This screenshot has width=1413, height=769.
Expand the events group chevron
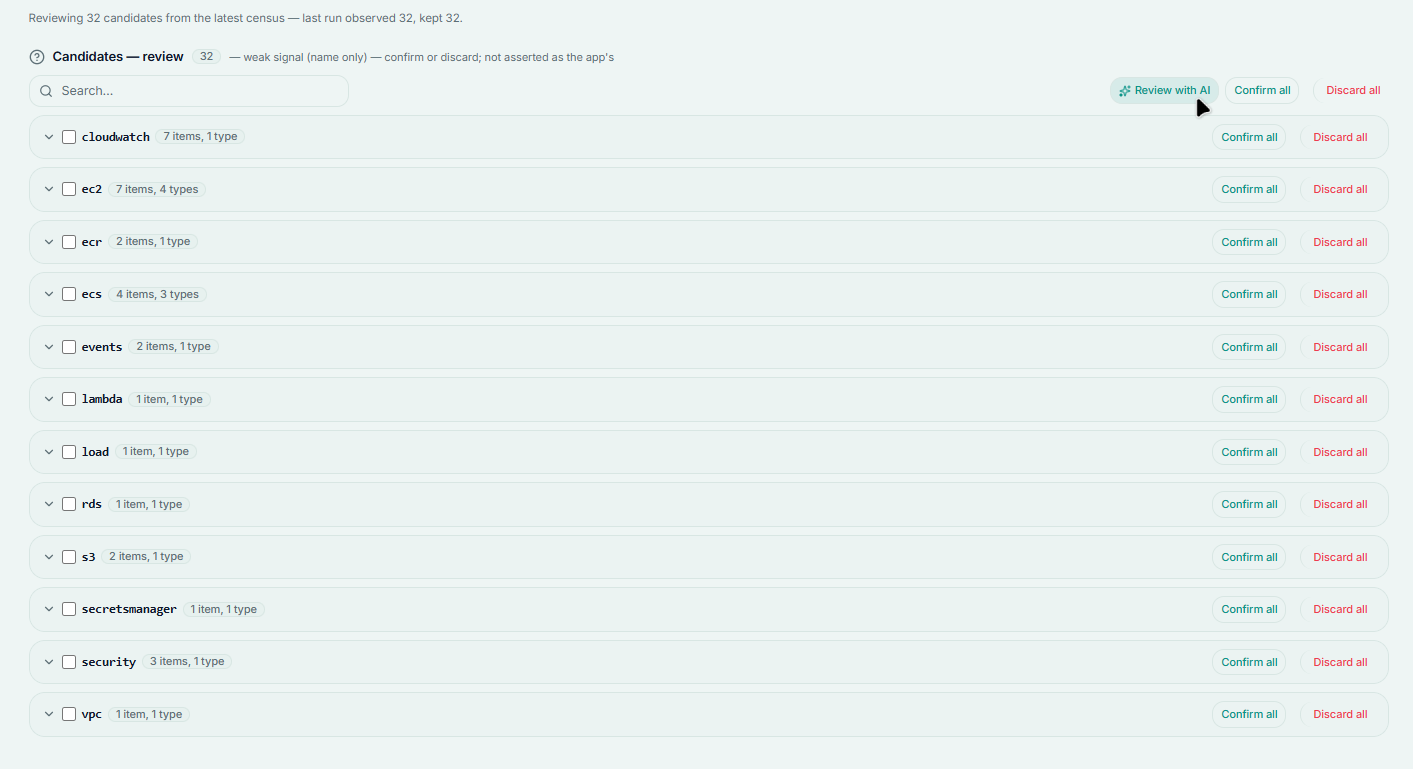[x=49, y=347]
